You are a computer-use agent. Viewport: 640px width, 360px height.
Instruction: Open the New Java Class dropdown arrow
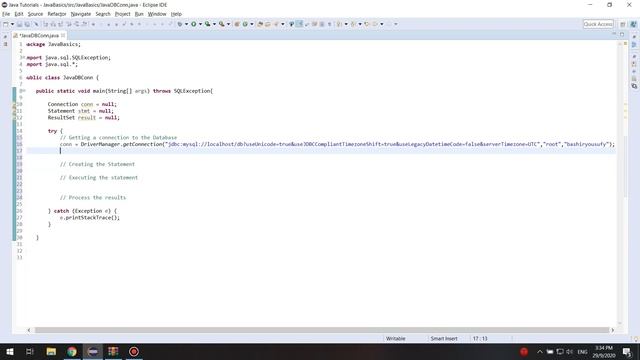tap(252, 24)
